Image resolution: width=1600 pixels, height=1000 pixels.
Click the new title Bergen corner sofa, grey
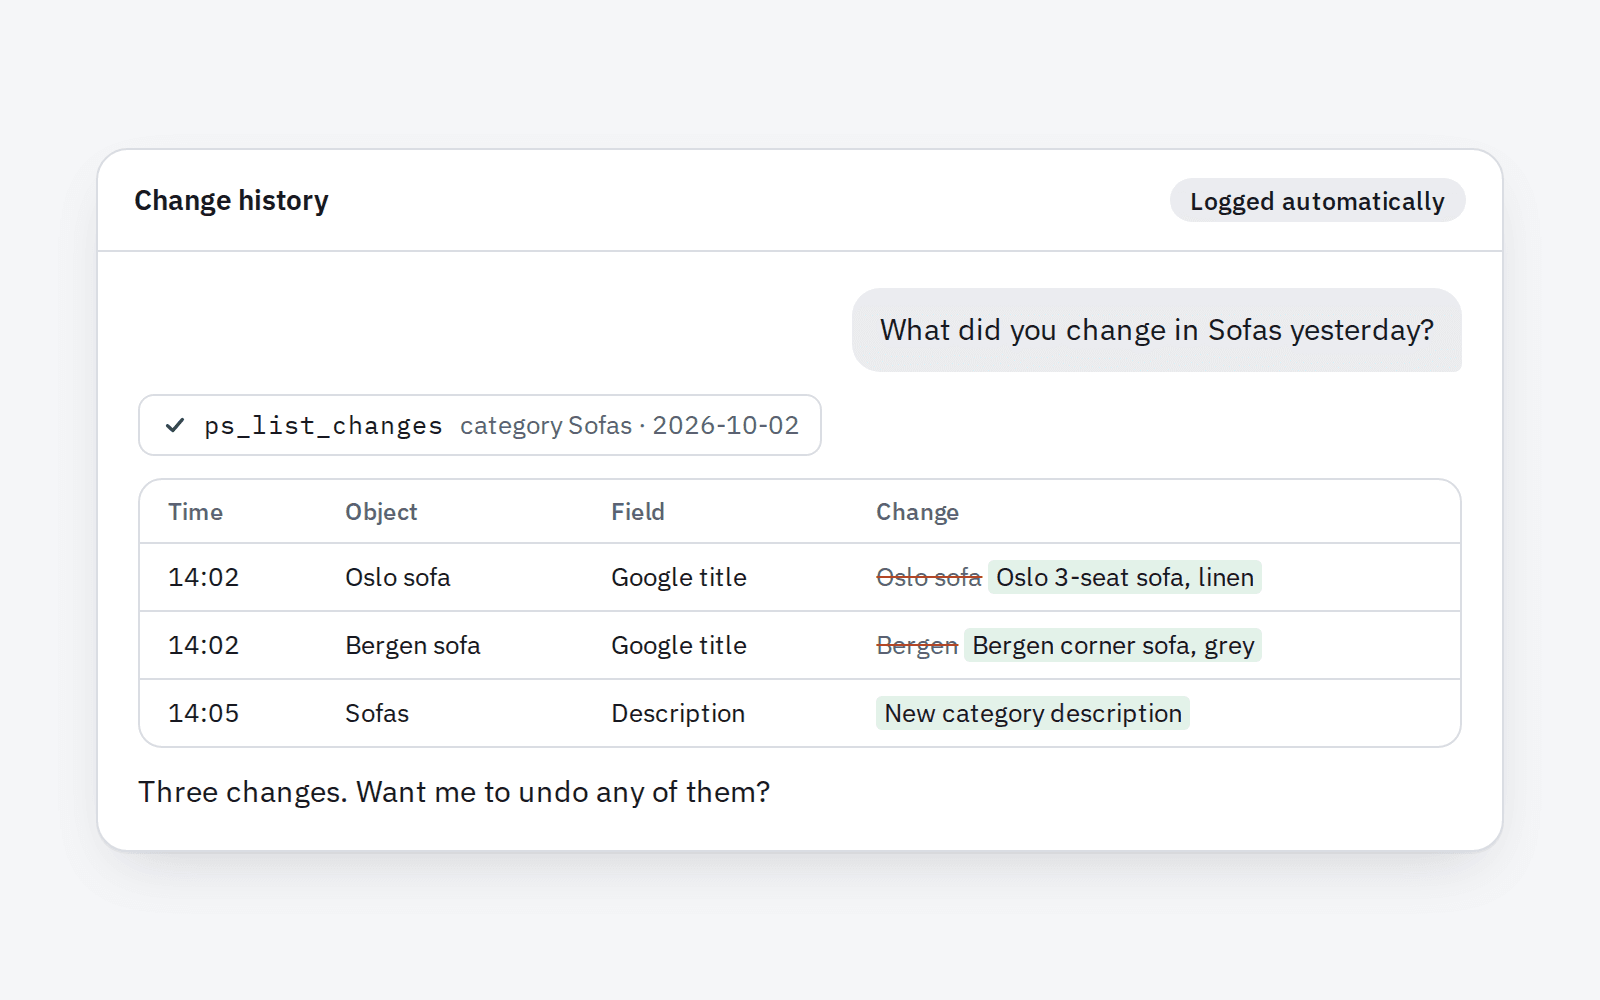[1113, 646]
